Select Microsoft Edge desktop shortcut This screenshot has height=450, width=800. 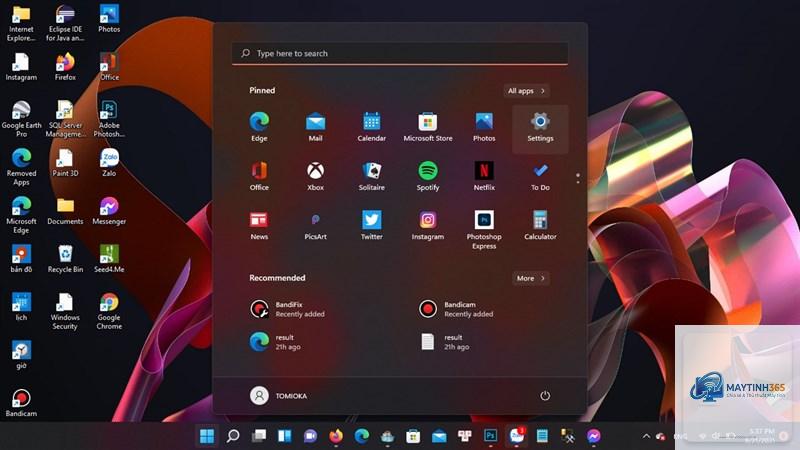[x=21, y=215]
